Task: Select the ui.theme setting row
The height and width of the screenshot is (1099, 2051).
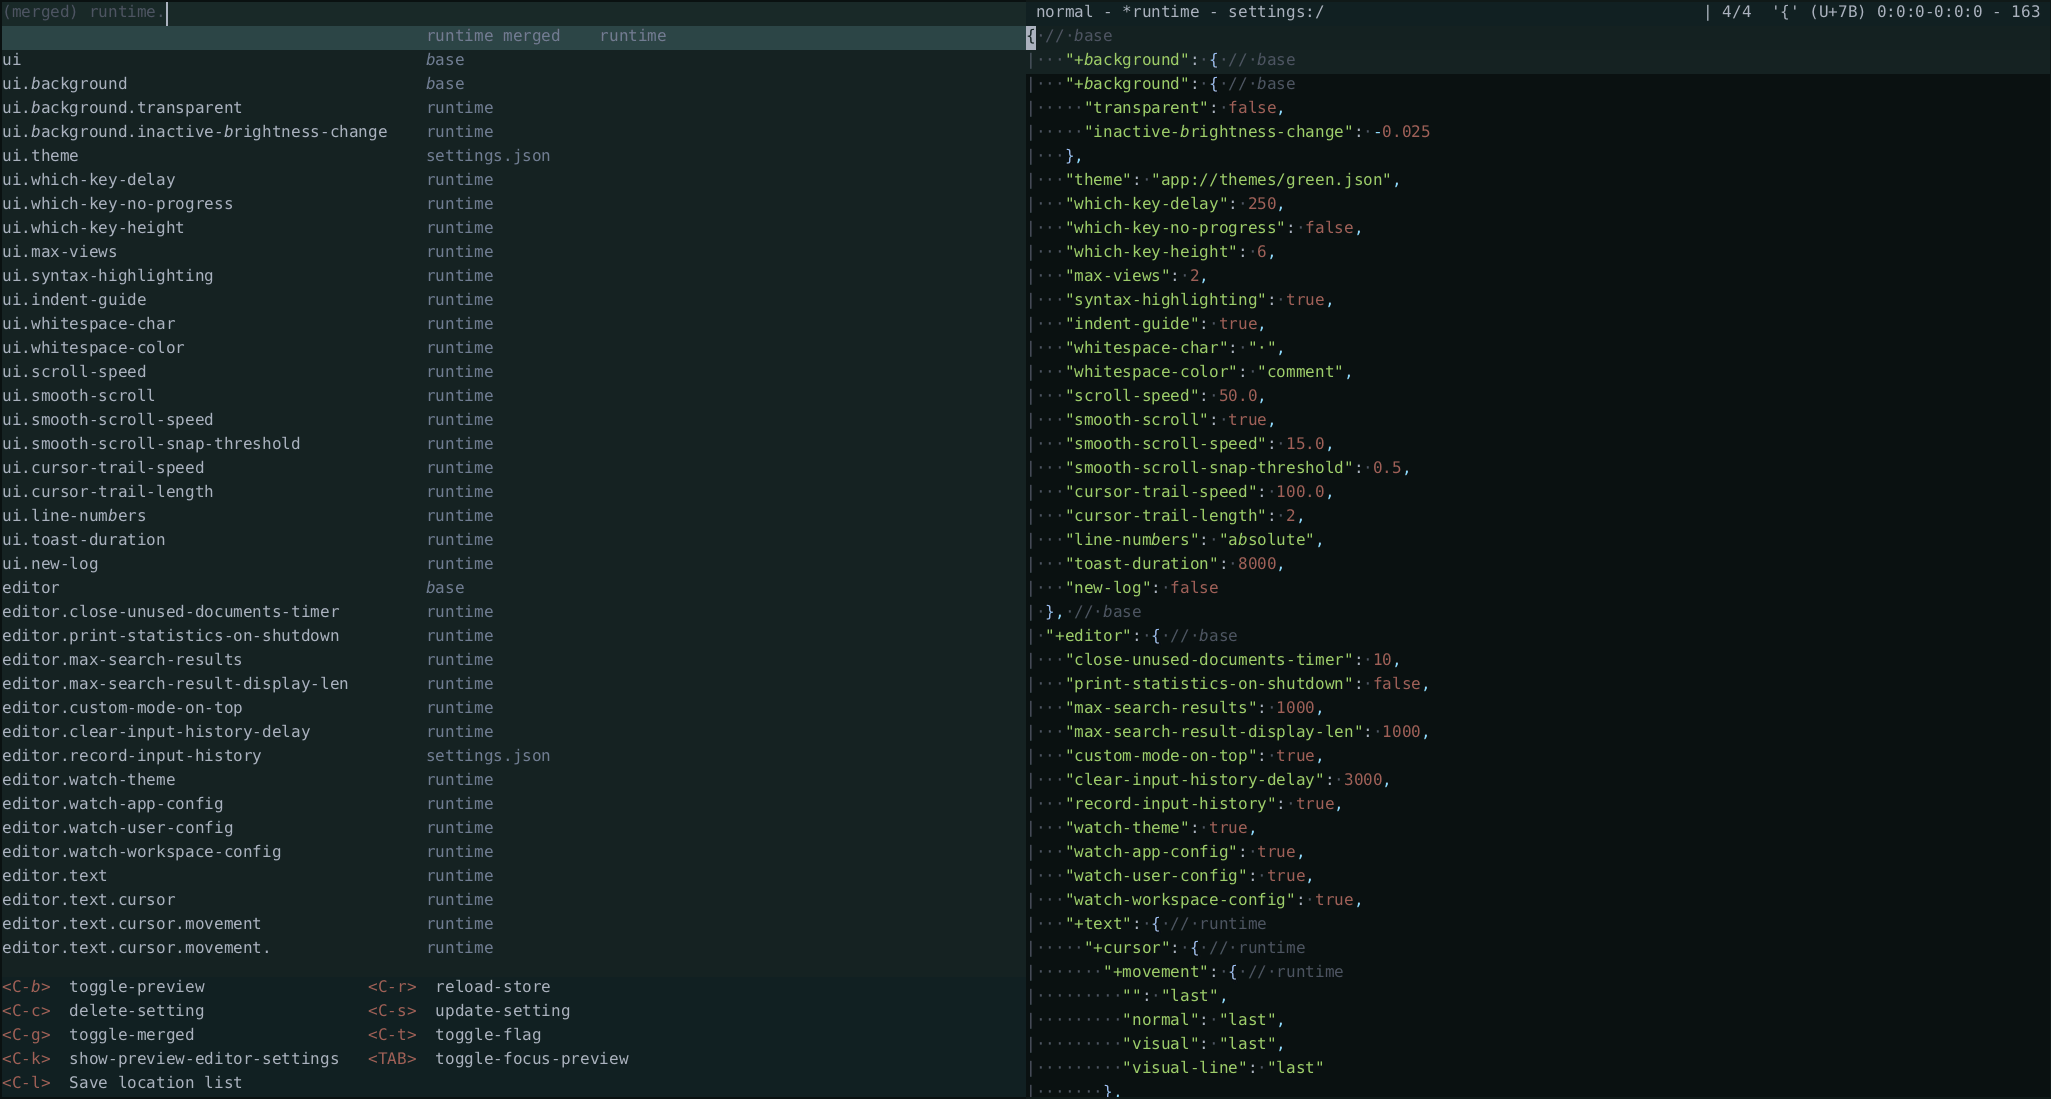Action: tap(40, 156)
